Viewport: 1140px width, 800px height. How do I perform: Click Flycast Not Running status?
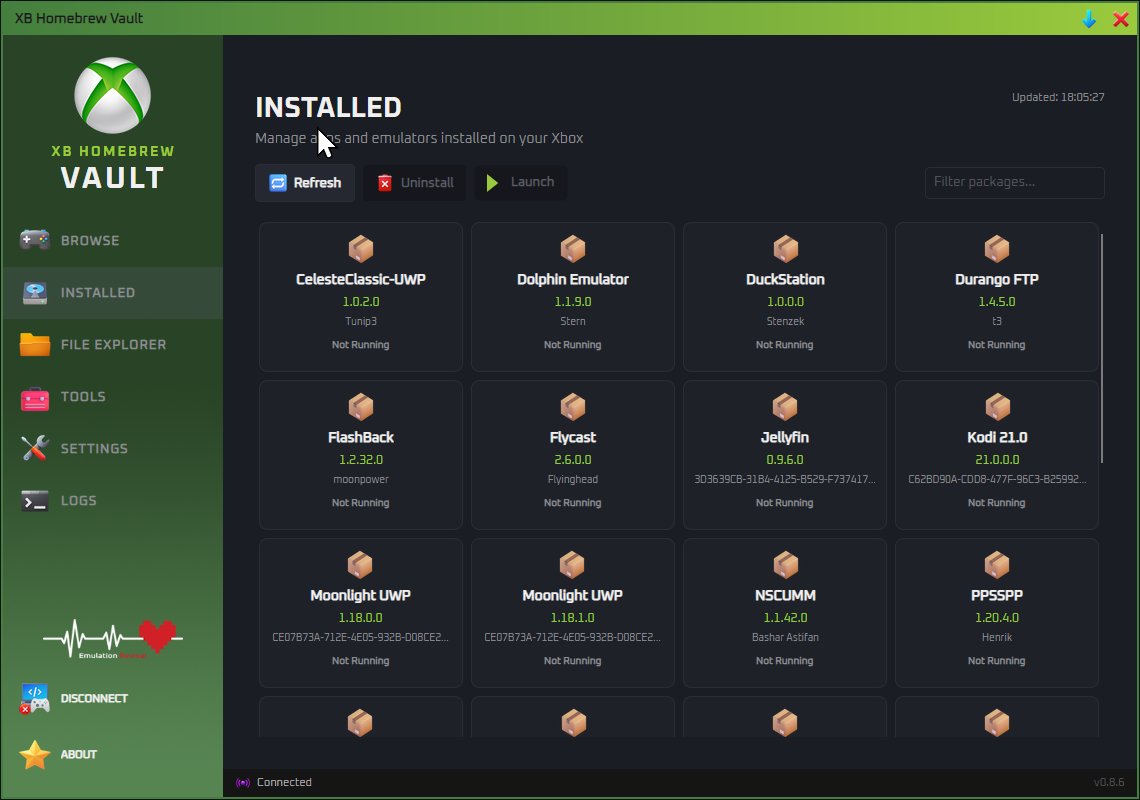click(573, 503)
